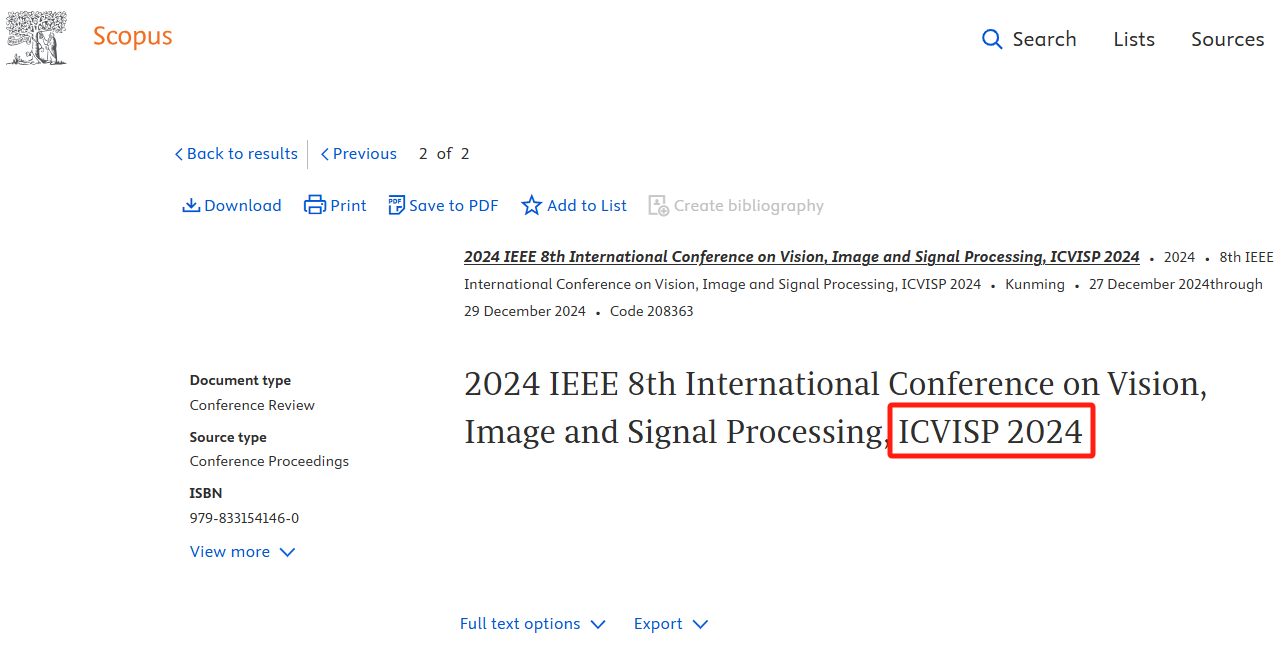Click the Scopus brand name
The width and height of the screenshot is (1288, 670).
pos(132,37)
